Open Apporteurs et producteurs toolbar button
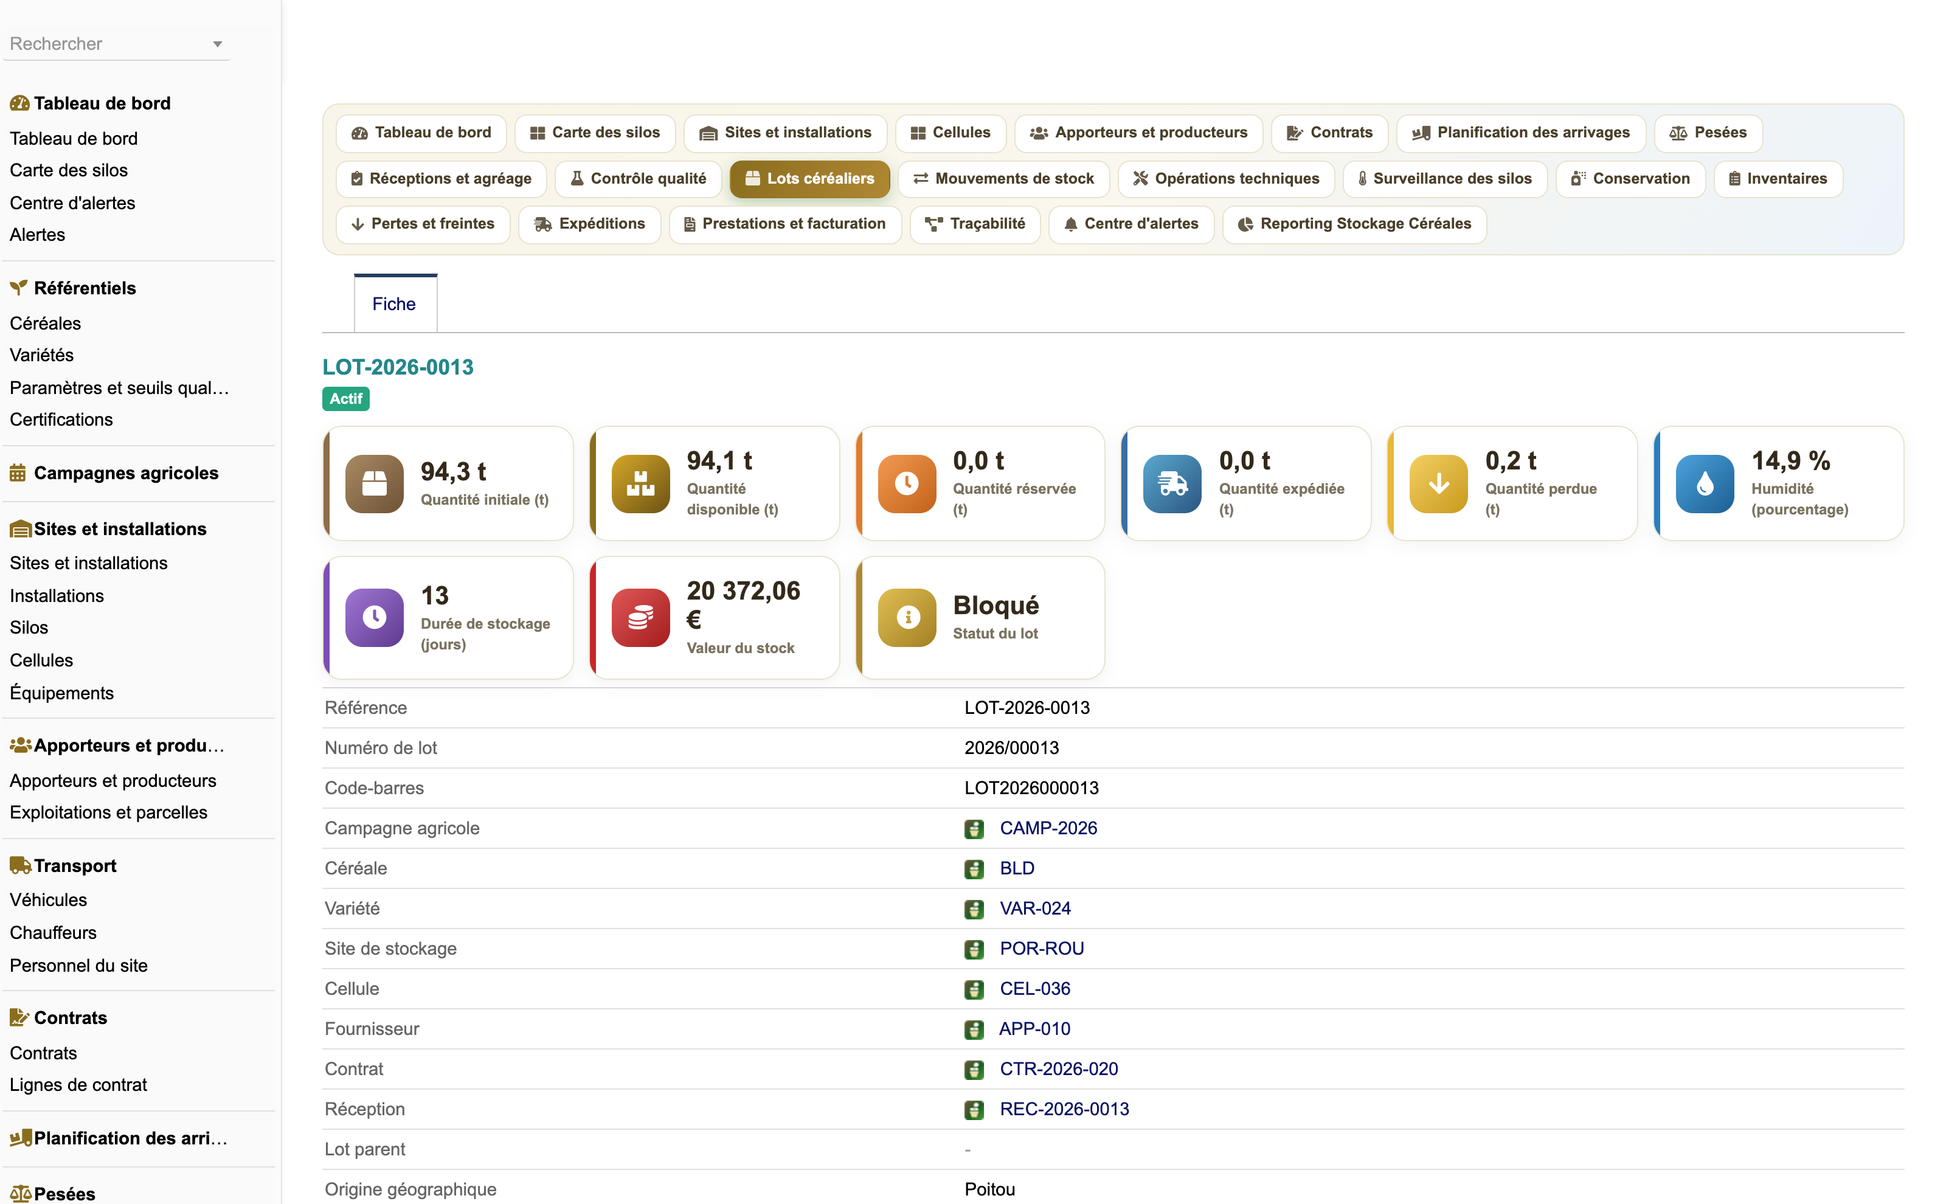 coord(1138,133)
